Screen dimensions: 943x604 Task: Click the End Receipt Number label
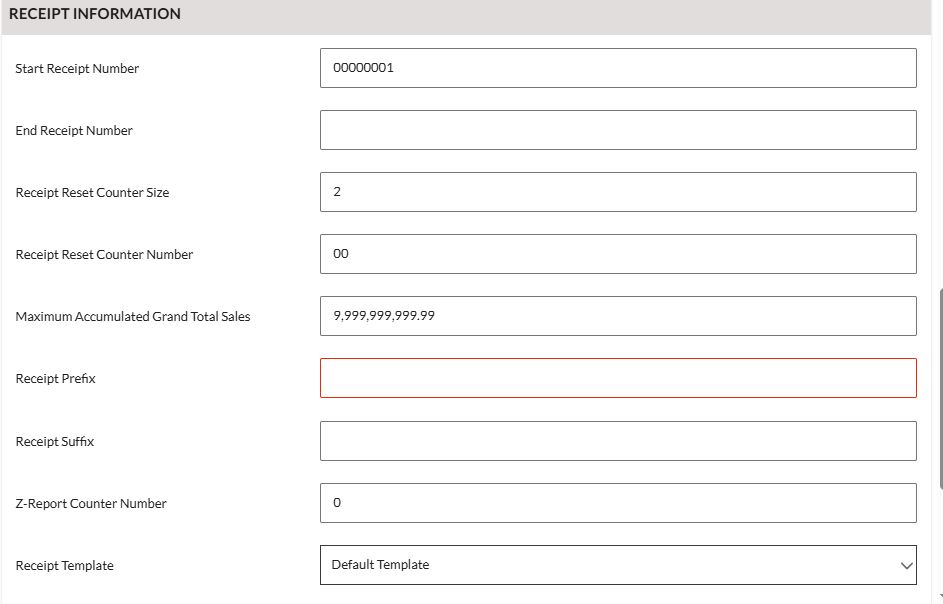coord(74,131)
